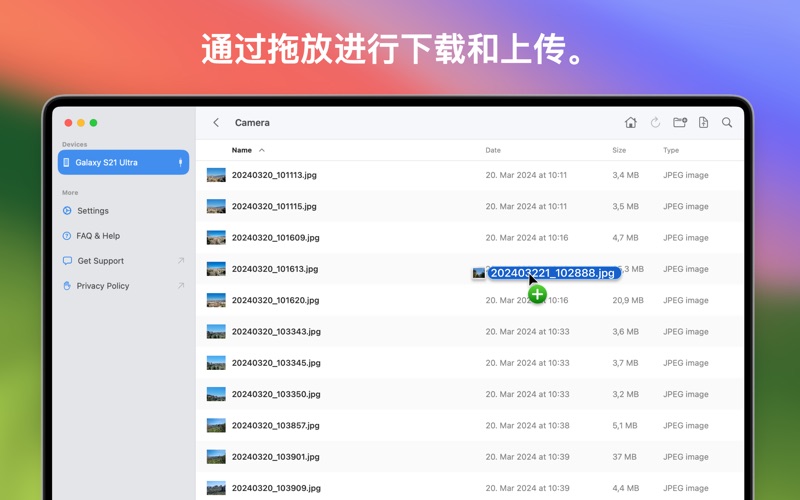The width and height of the screenshot is (800, 500).
Task: Click external arrow next to Privacy Policy
Action: [181, 286]
